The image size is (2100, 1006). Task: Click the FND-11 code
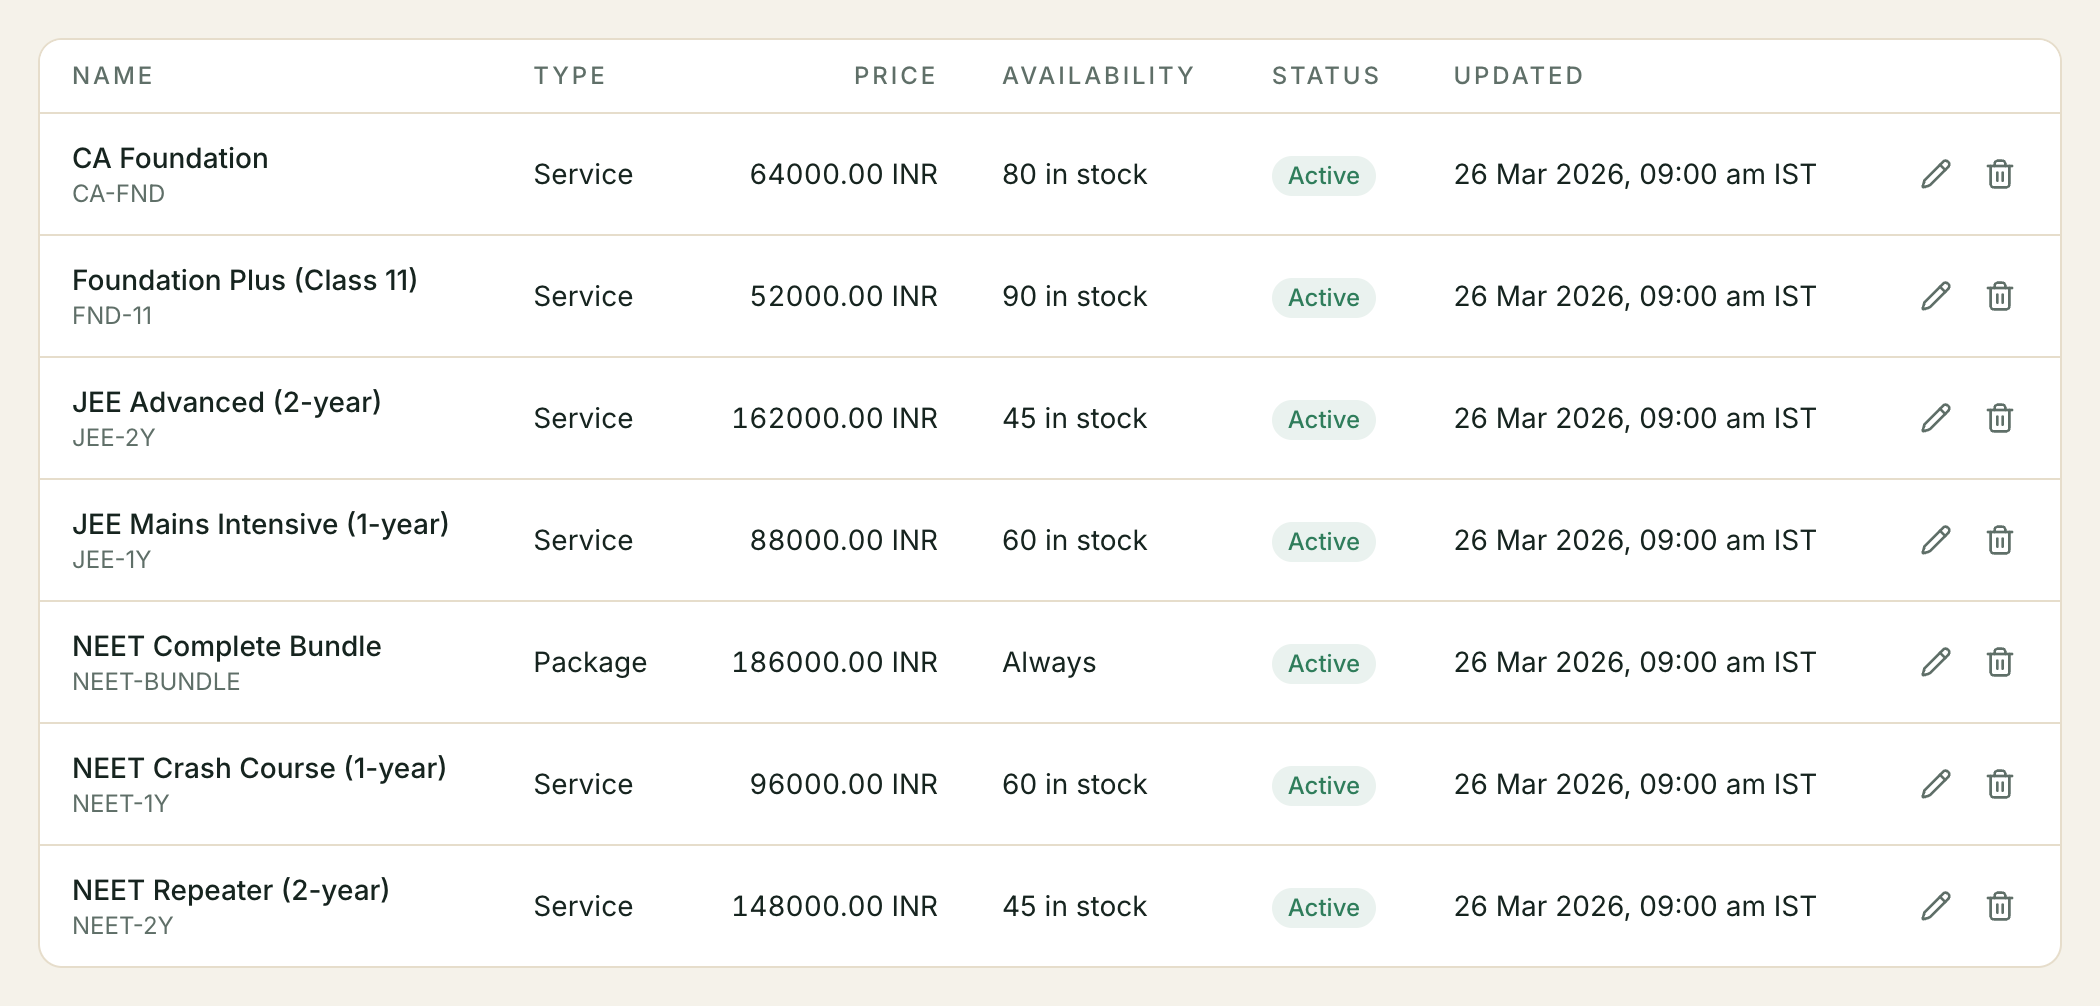click(x=112, y=315)
